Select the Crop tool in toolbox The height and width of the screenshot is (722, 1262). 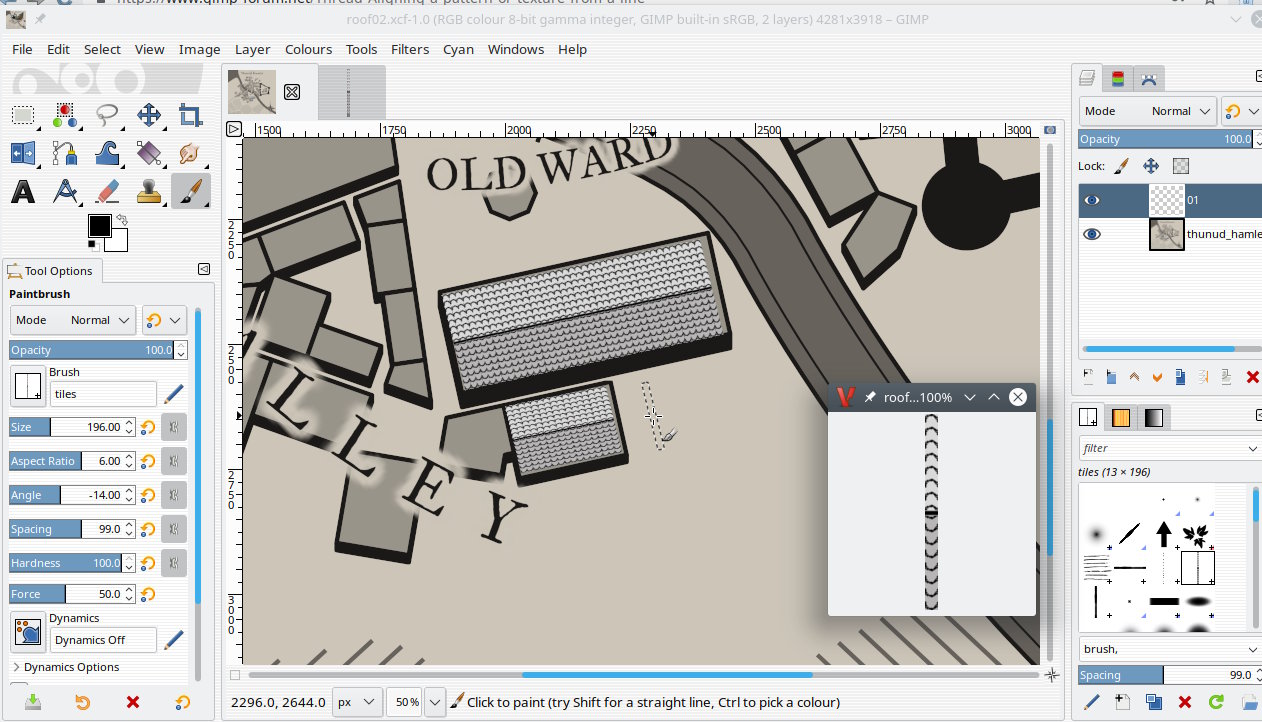pyautogui.click(x=190, y=115)
